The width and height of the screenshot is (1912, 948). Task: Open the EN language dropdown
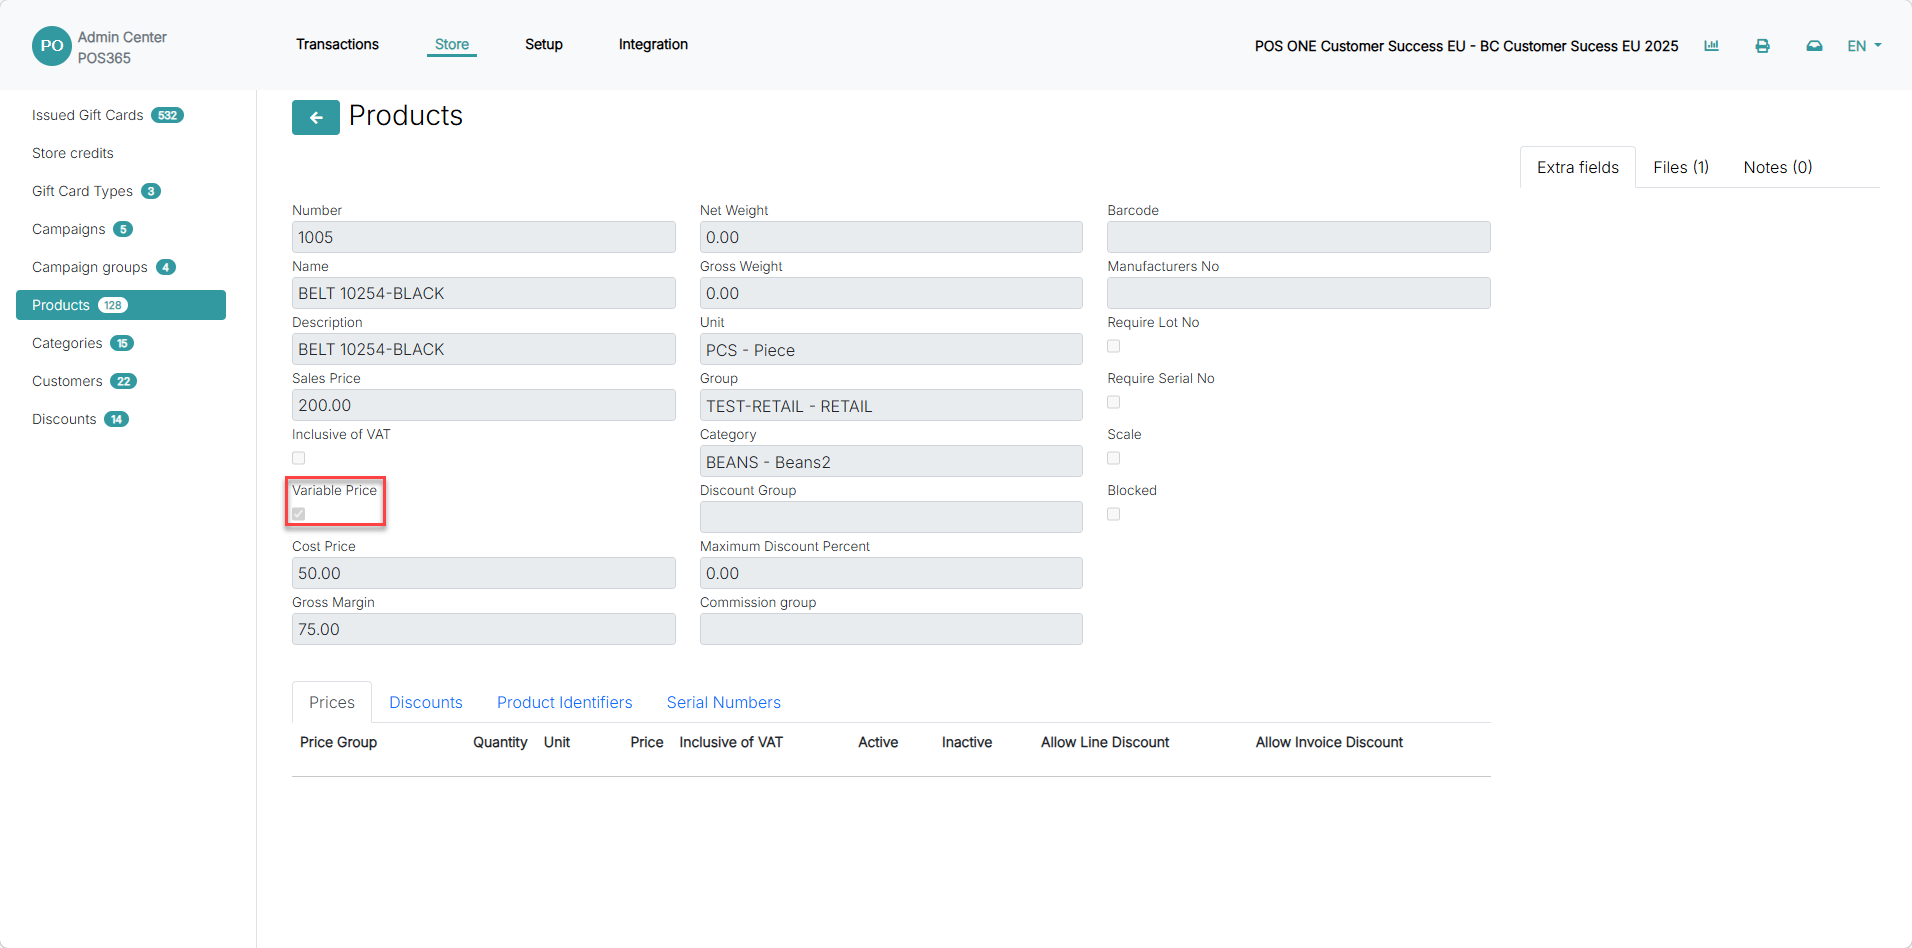(x=1864, y=46)
